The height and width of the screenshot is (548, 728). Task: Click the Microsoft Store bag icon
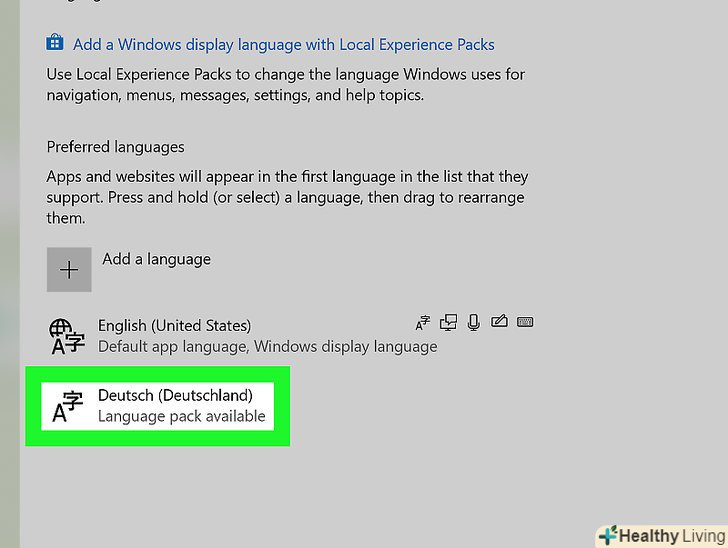(55, 42)
